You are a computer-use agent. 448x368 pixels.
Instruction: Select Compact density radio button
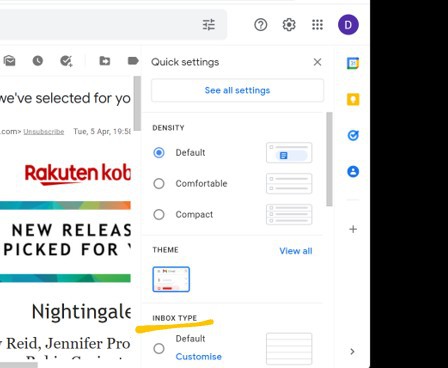coord(159,214)
